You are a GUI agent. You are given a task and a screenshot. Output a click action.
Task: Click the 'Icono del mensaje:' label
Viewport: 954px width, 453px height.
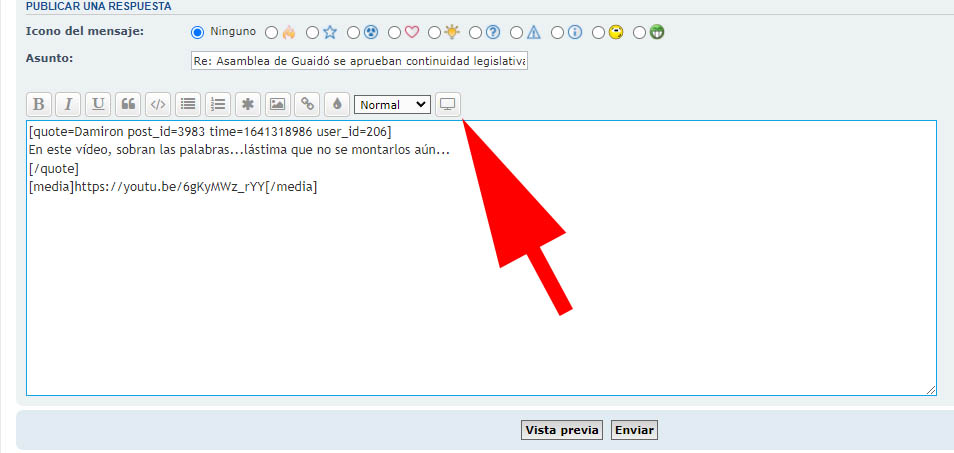tap(85, 31)
